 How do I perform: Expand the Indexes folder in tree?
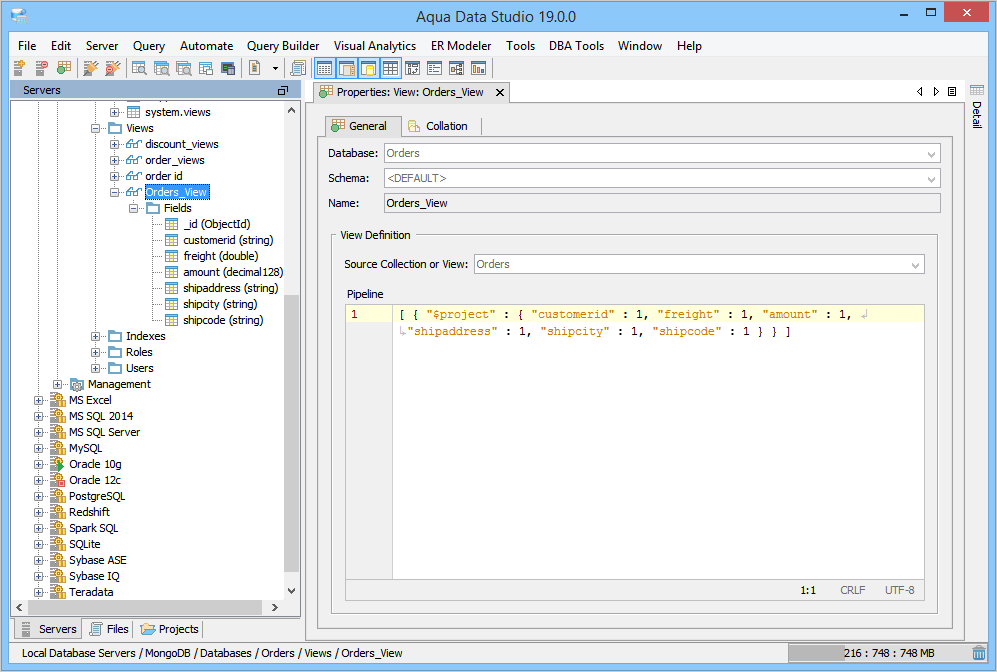pos(96,336)
